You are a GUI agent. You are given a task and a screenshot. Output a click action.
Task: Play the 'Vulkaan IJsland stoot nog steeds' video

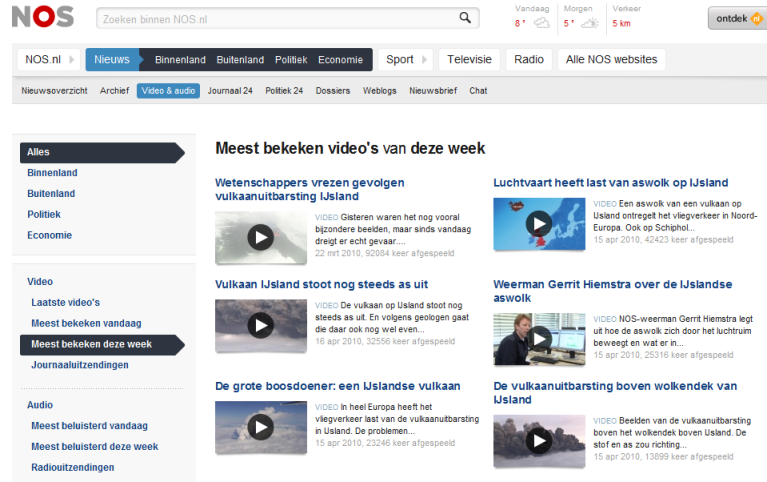click(x=261, y=326)
